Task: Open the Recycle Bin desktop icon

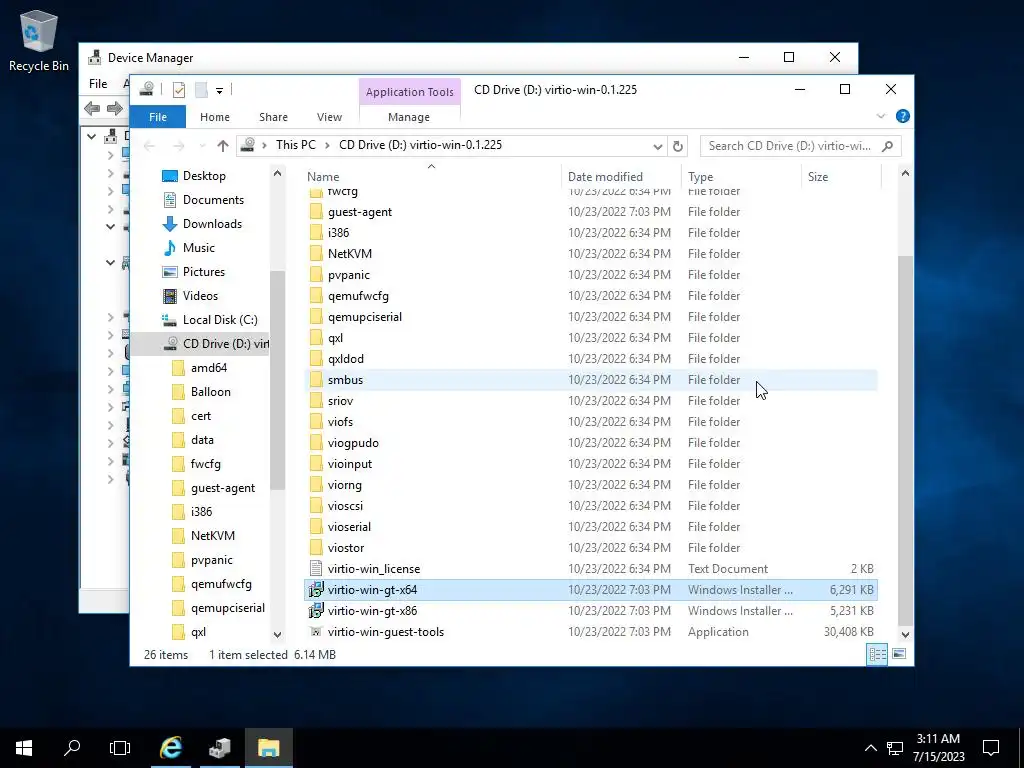Action: [39, 40]
